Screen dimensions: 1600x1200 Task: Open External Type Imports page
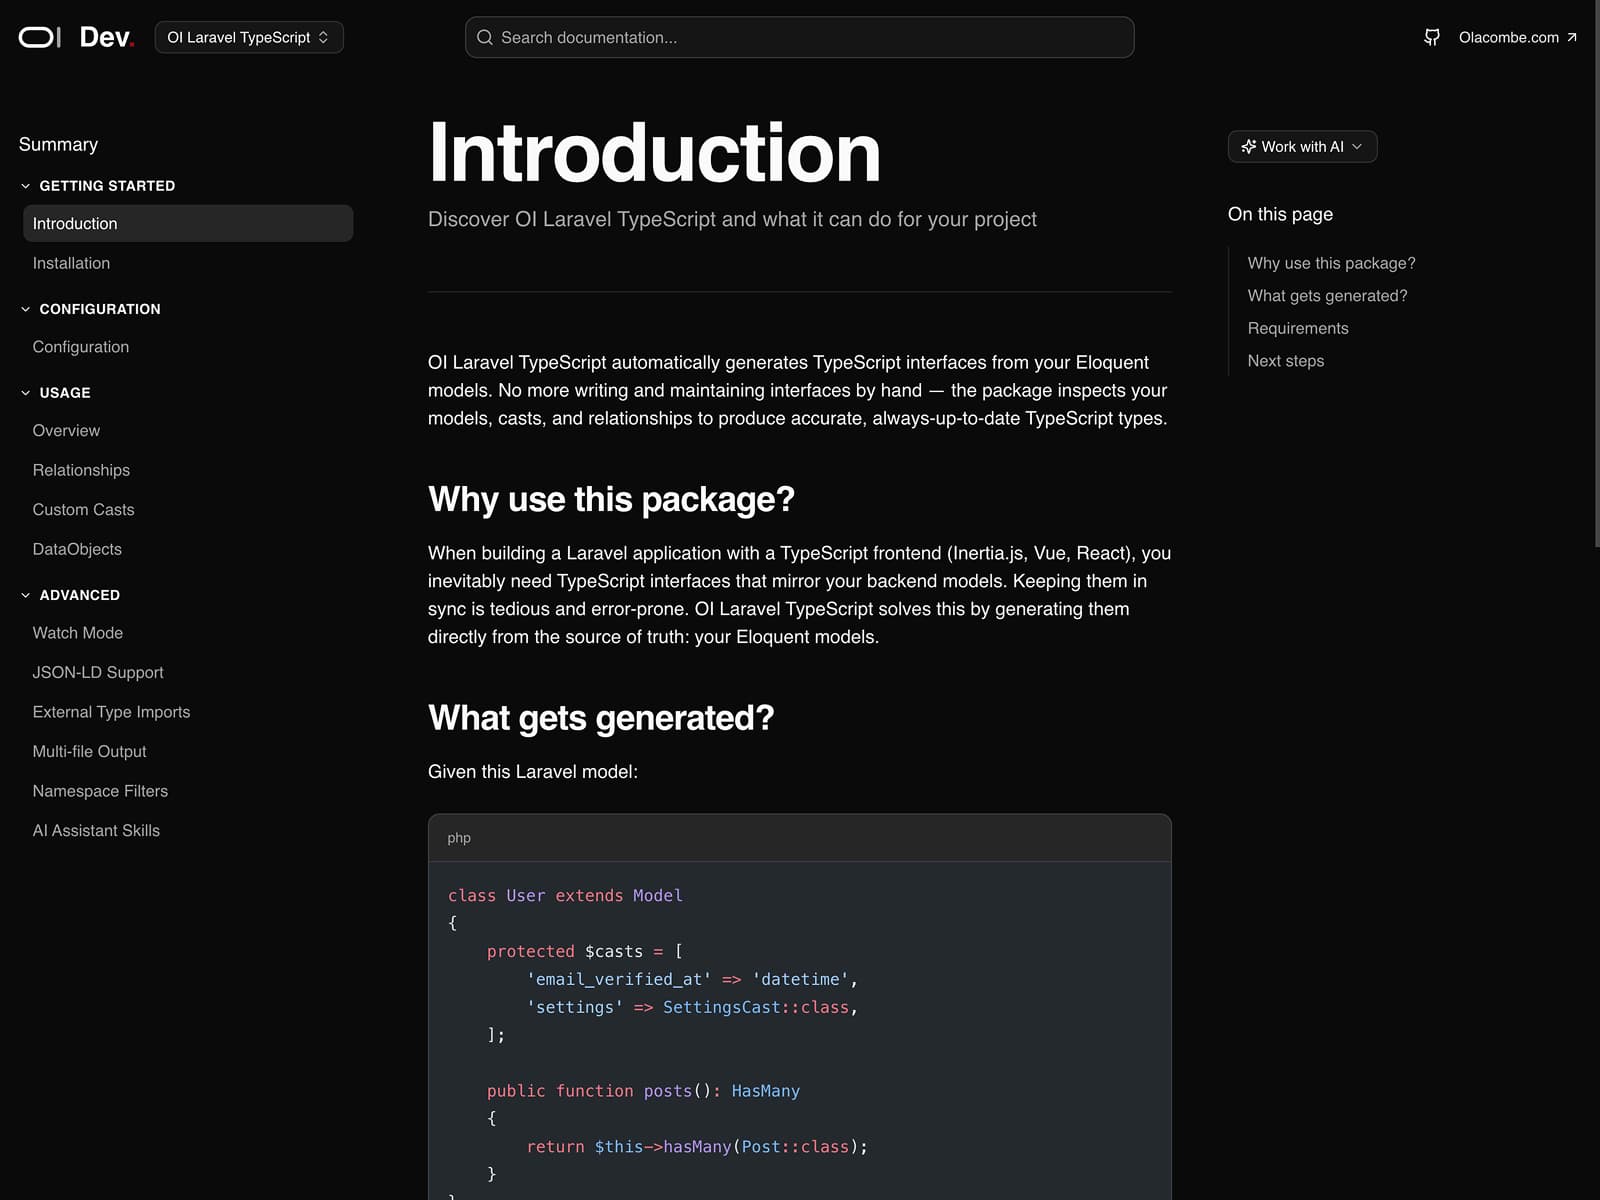111,712
